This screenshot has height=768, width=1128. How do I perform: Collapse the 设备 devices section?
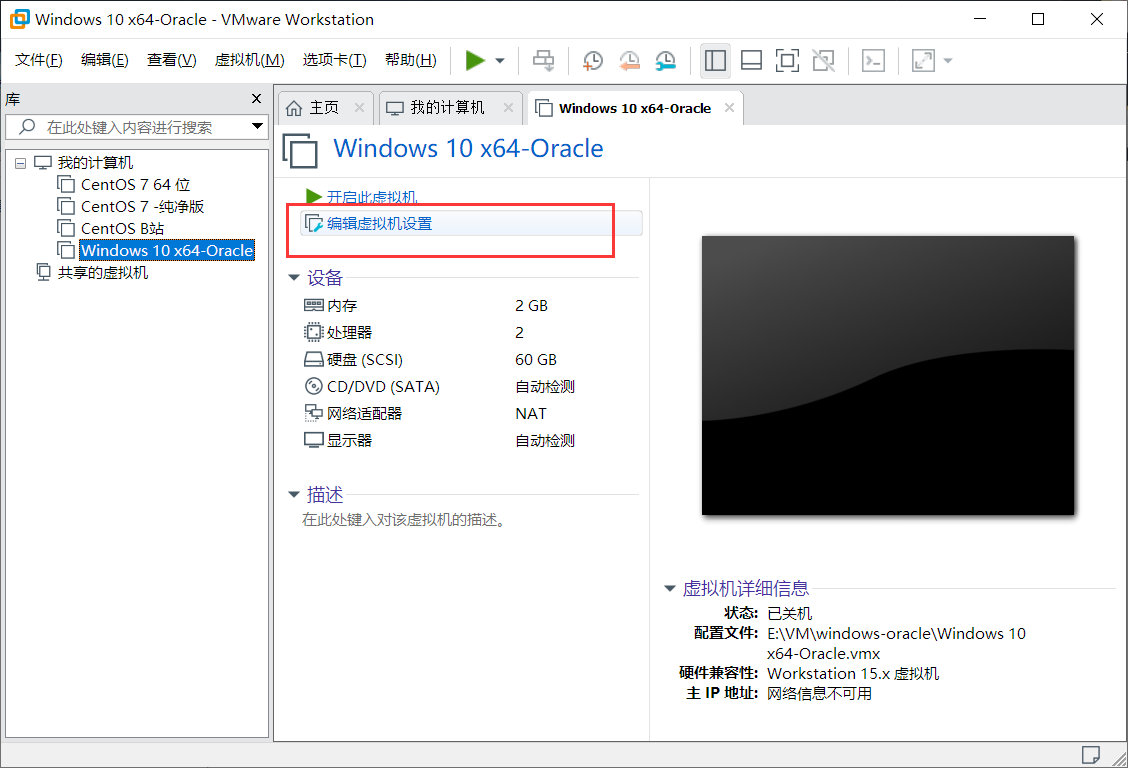point(292,278)
